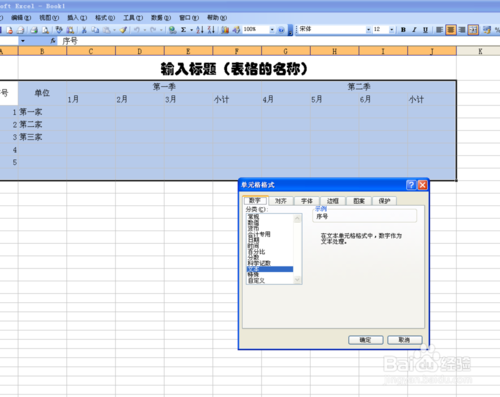Image resolution: width=500 pixels, height=397 pixels.
Task: Click the dialog's question-mark help button
Action: (x=411, y=185)
